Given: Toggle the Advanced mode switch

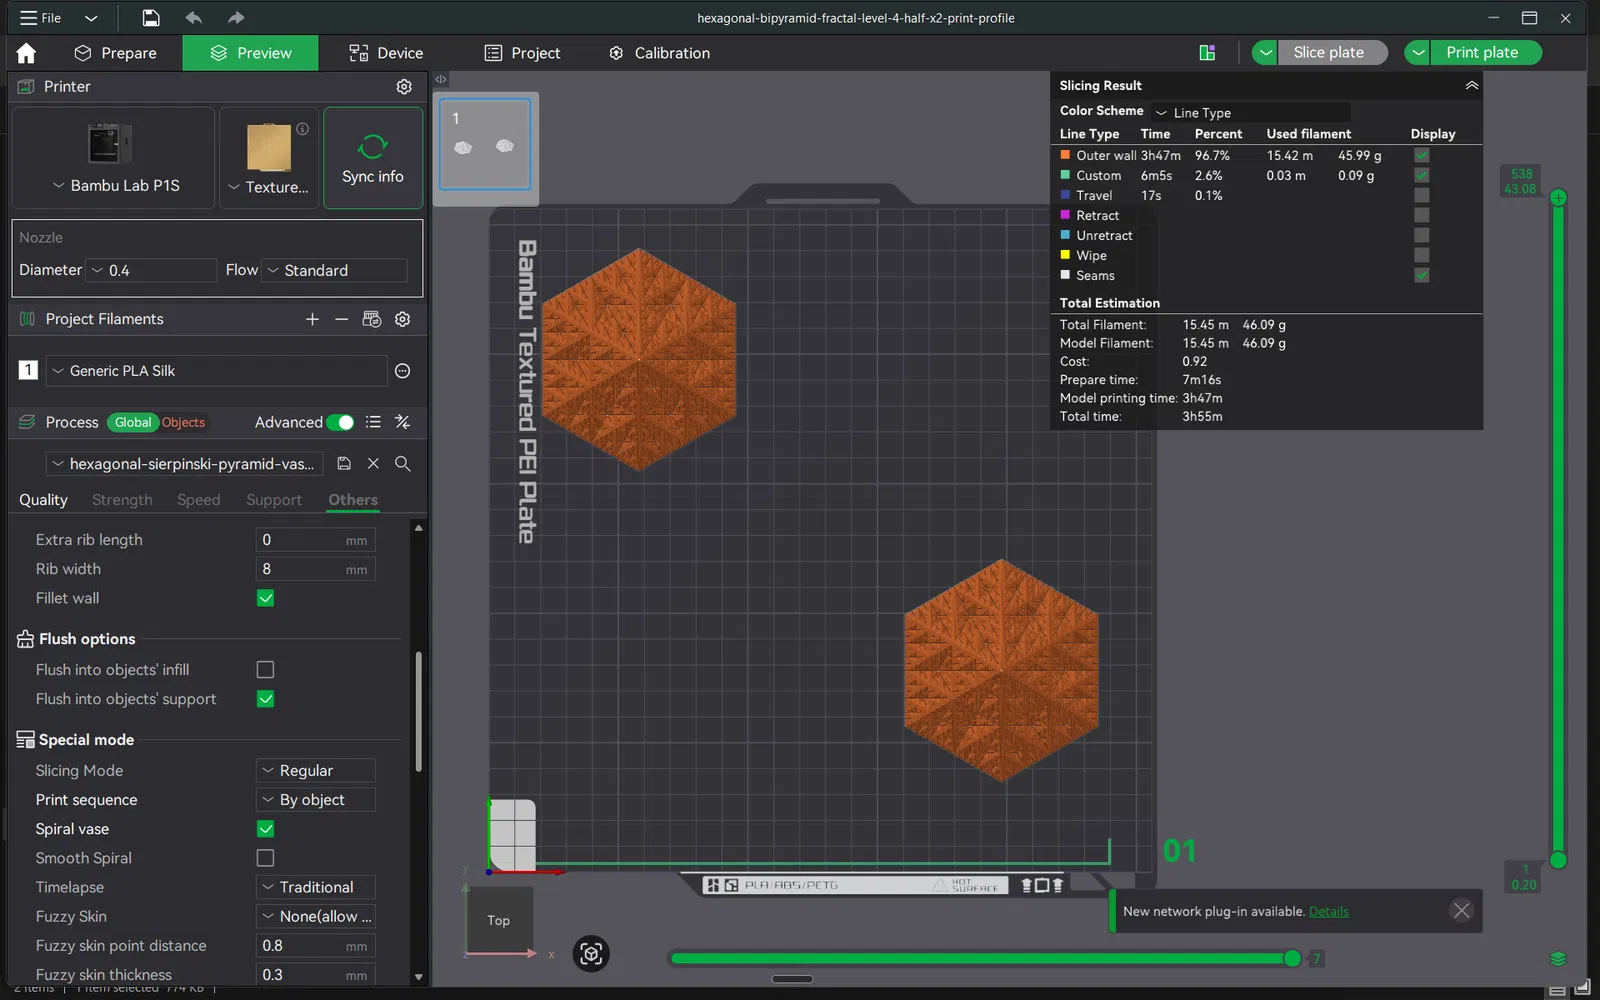Looking at the screenshot, I should pos(339,422).
